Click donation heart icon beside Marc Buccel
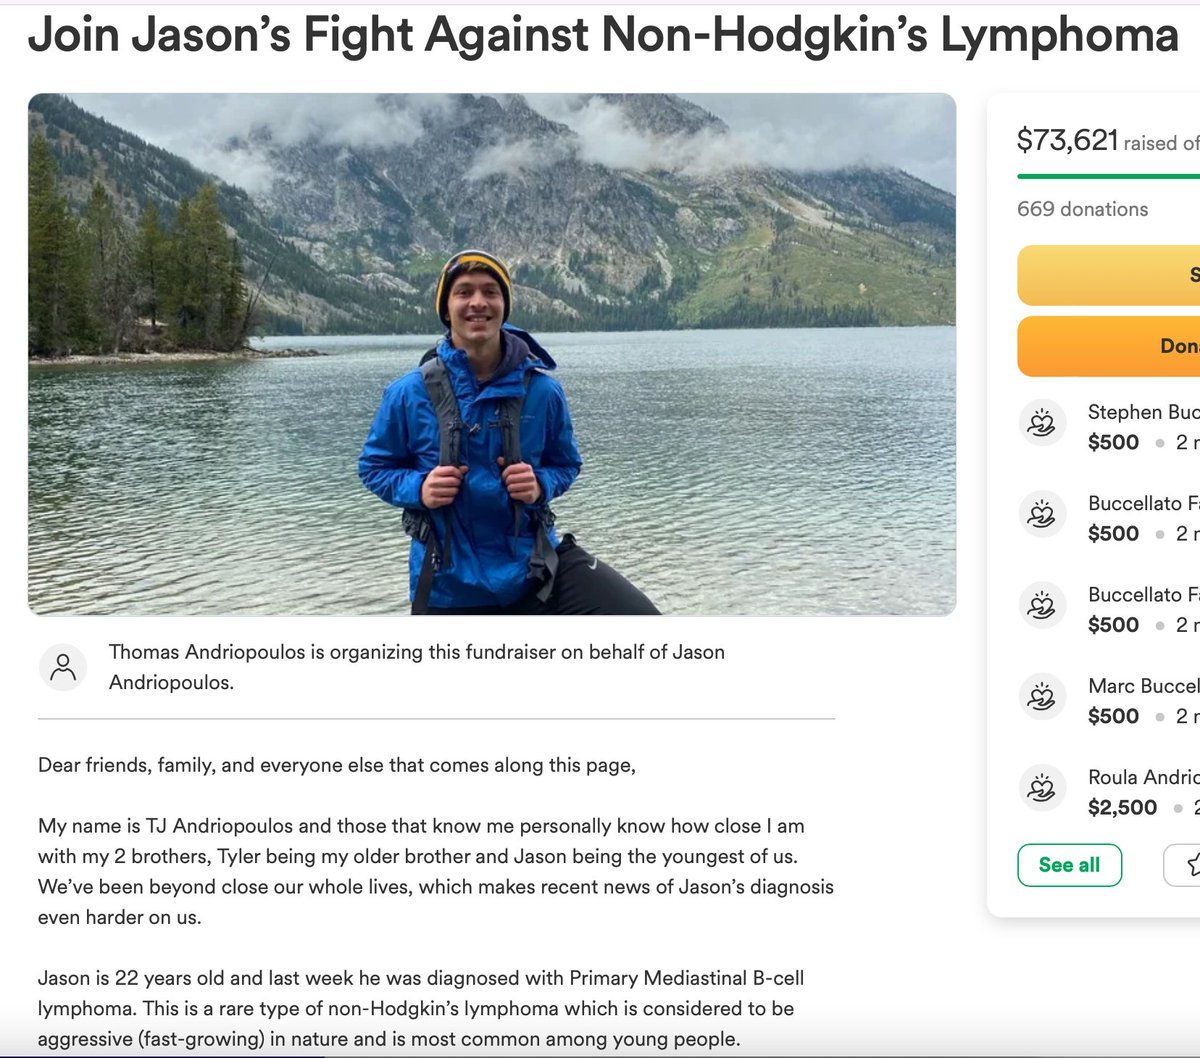 point(1041,697)
